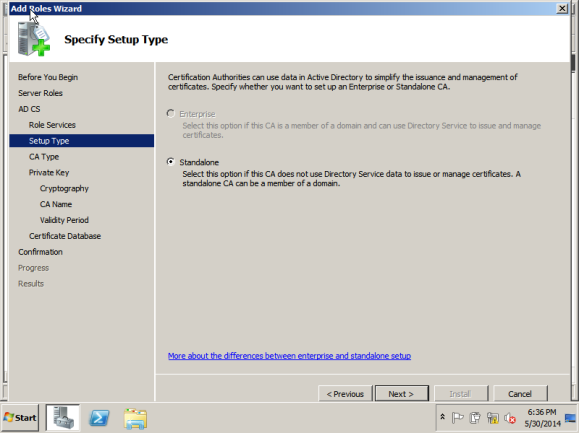
Task: Open the Start menu
Action: pos(20,417)
